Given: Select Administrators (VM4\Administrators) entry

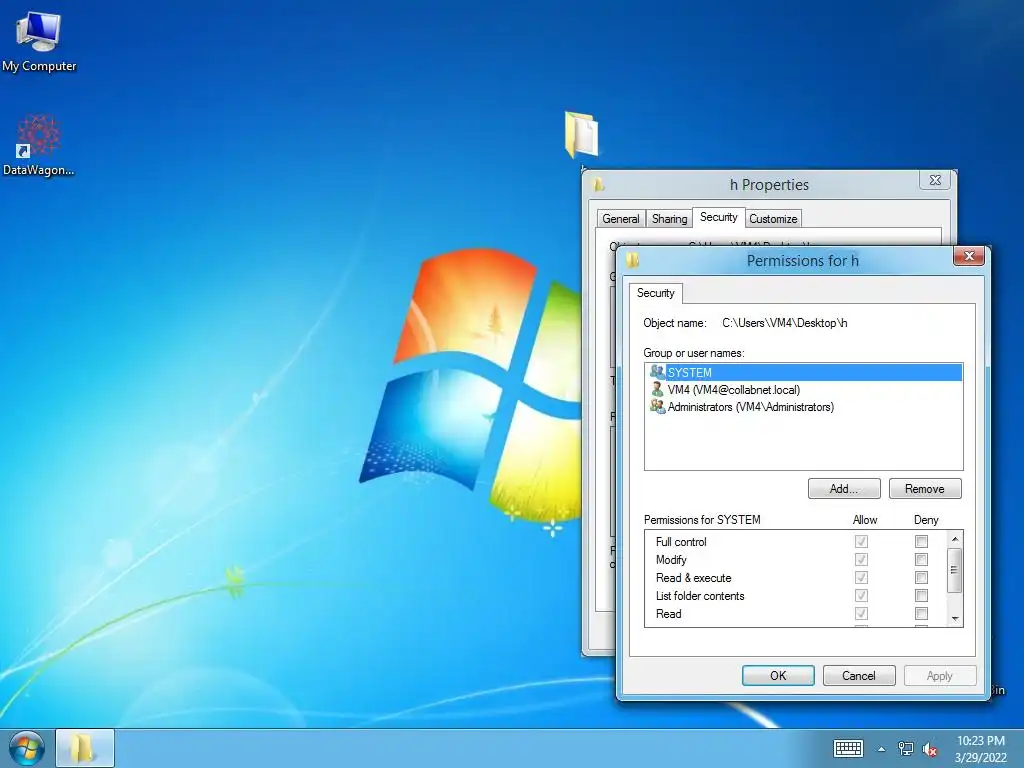Looking at the screenshot, I should pyautogui.click(x=750, y=407).
